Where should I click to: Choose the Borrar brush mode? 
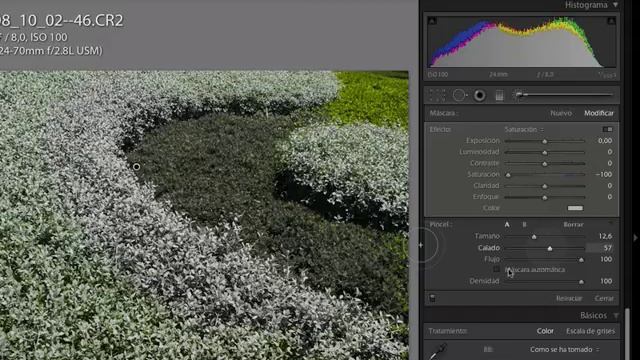(573, 224)
